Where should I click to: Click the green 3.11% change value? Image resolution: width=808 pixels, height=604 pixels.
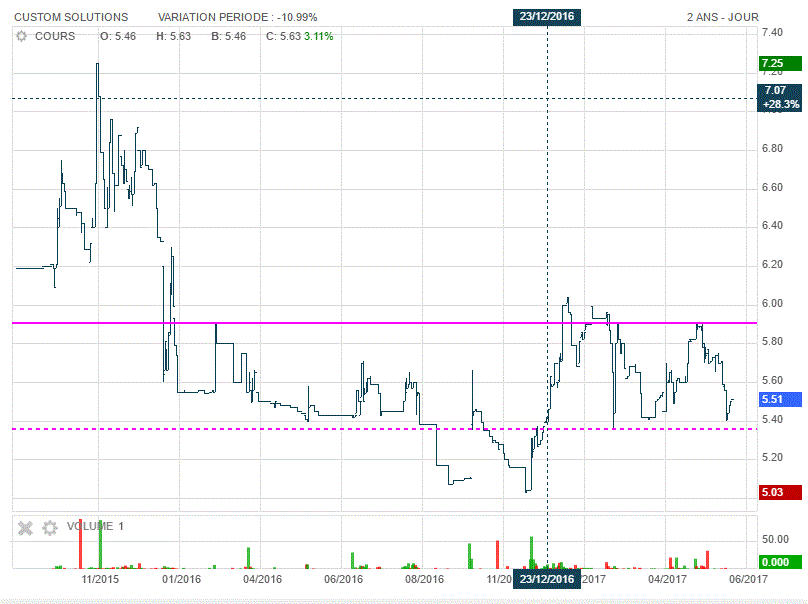tap(318, 37)
